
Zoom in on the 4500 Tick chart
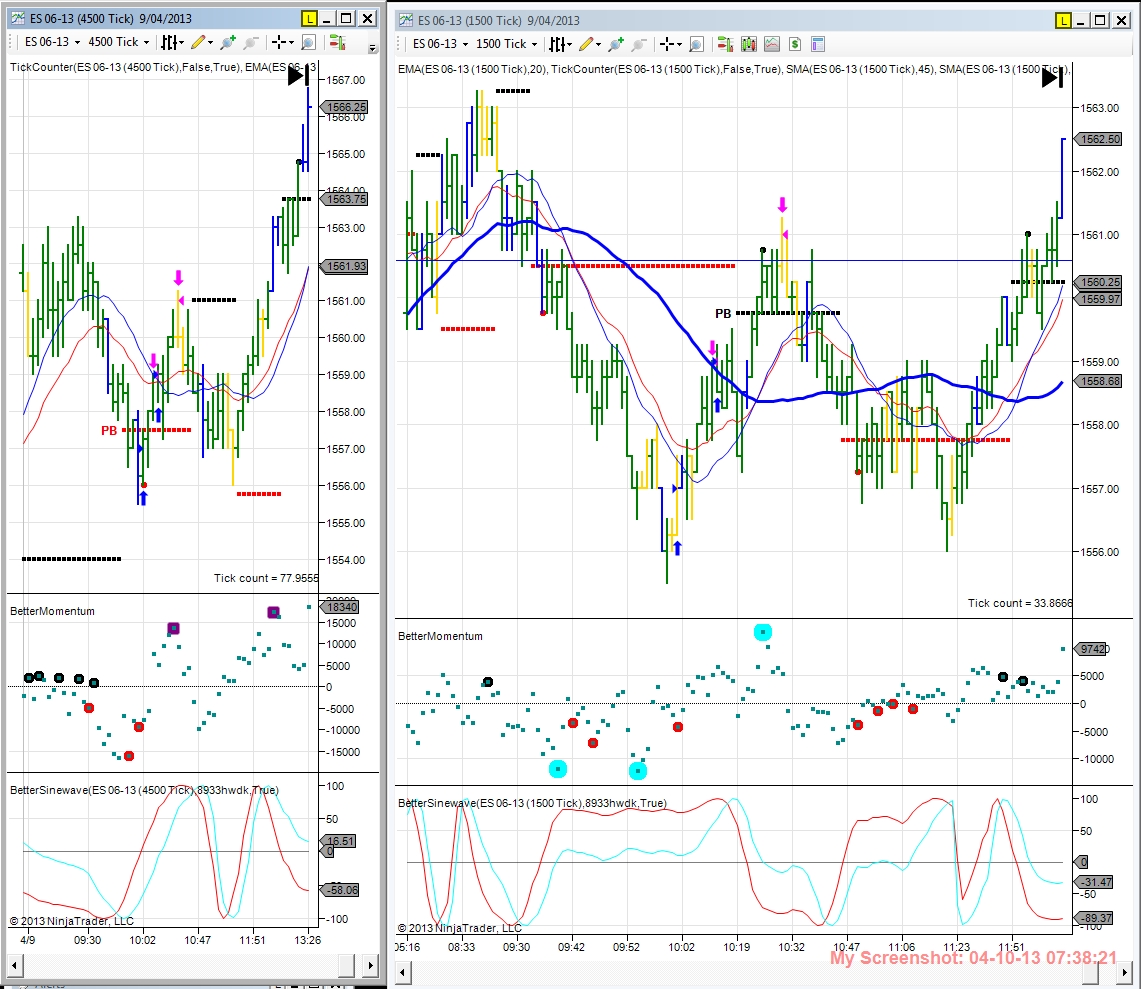click(x=228, y=42)
